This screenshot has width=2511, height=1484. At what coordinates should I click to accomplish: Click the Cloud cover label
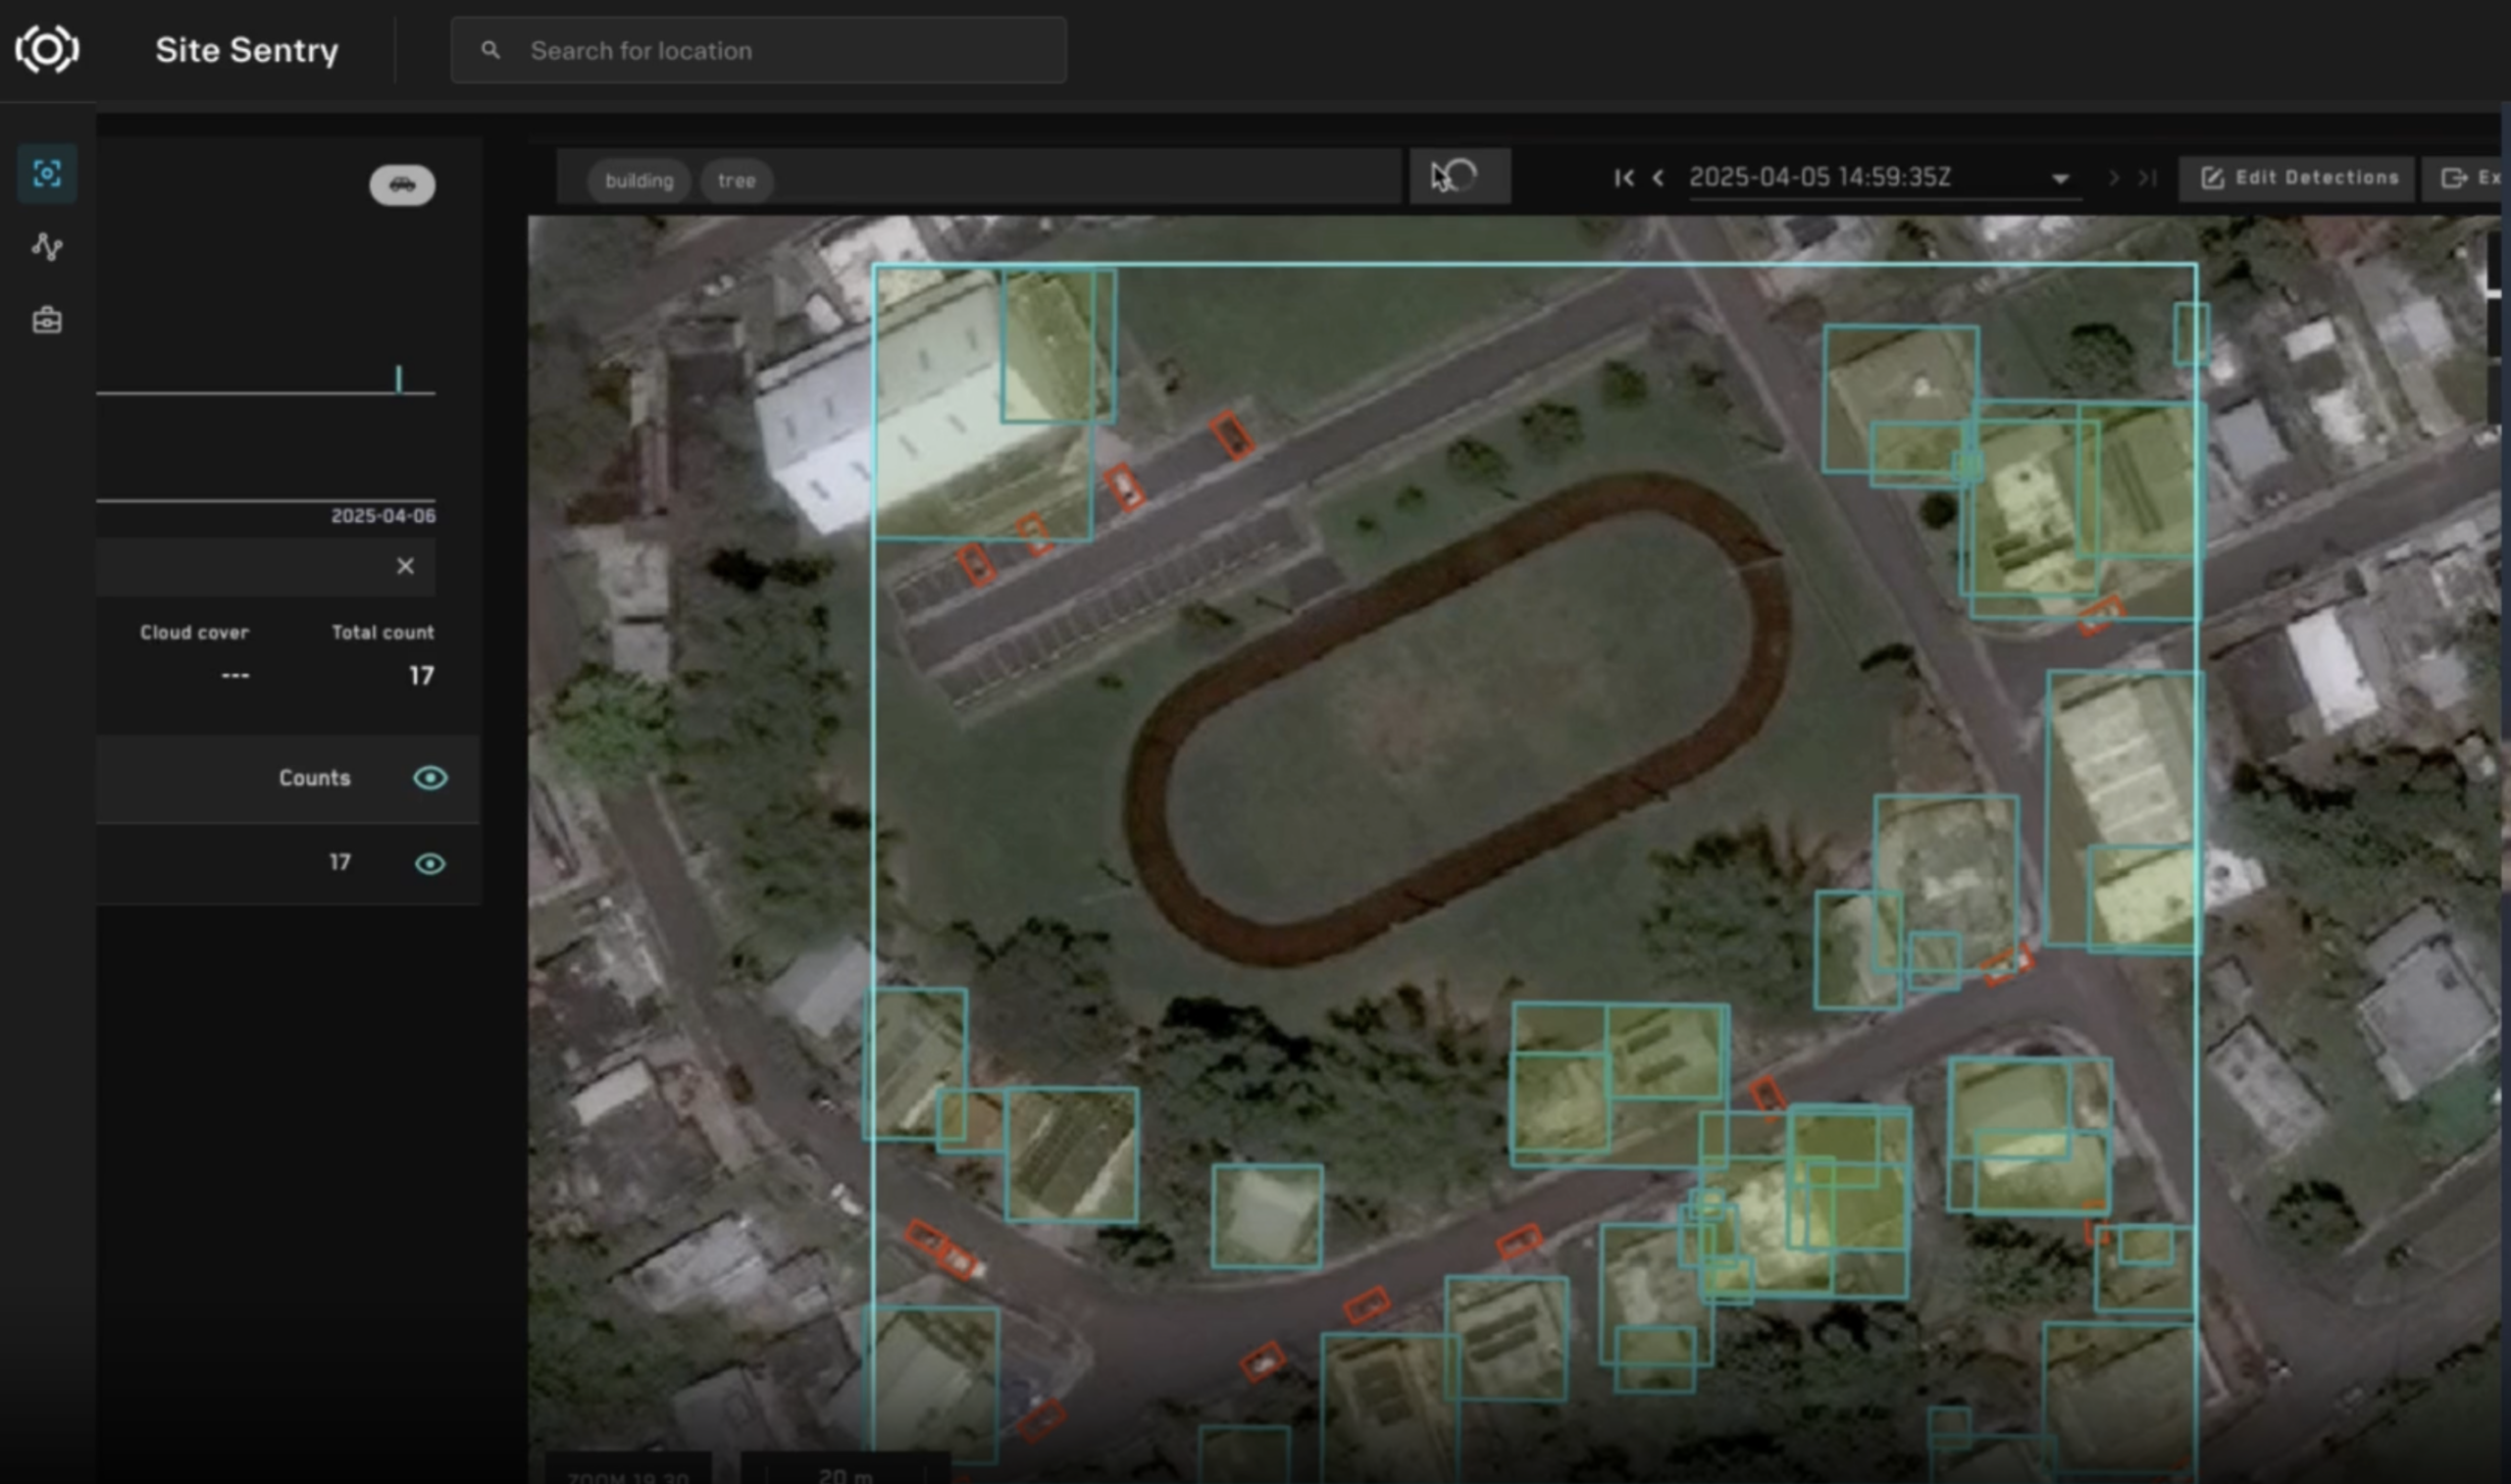(x=194, y=632)
